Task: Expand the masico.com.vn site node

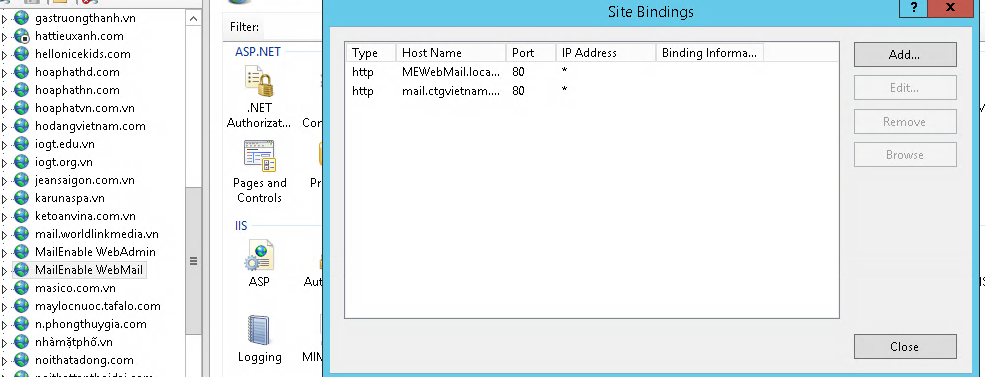Action: [x=4, y=288]
